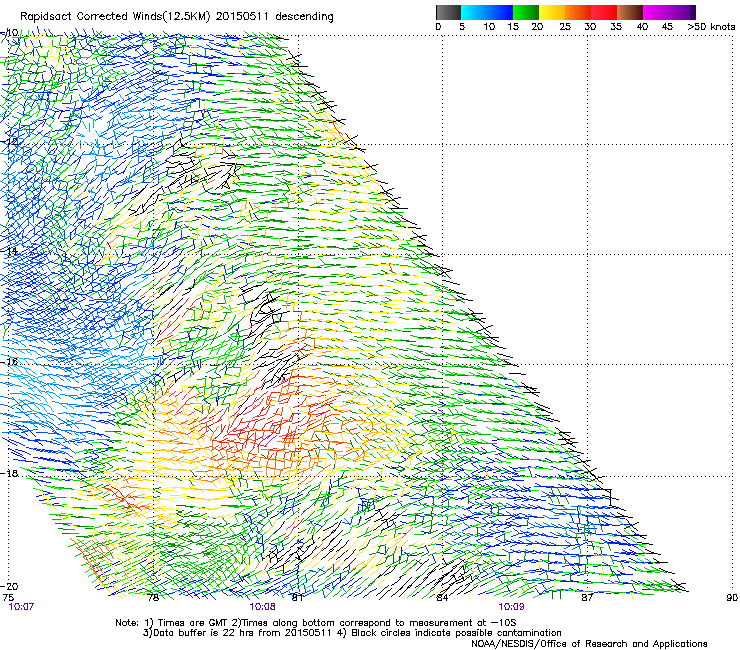
Task: Click the '35' legend scale label
Action: coord(616,26)
